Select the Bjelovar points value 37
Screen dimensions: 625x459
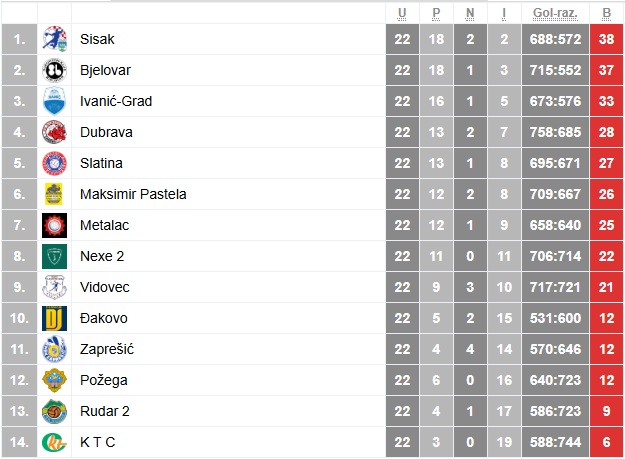pyautogui.click(x=606, y=71)
